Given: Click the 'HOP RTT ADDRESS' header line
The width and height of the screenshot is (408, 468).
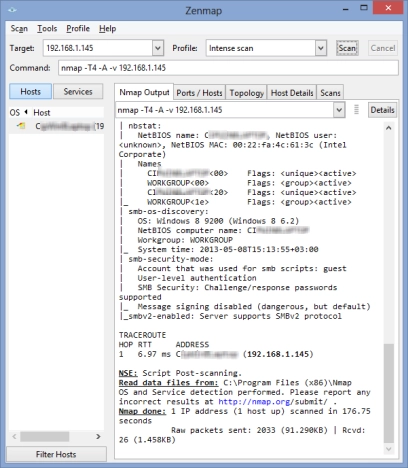Looking at the screenshot, I should pos(164,345).
